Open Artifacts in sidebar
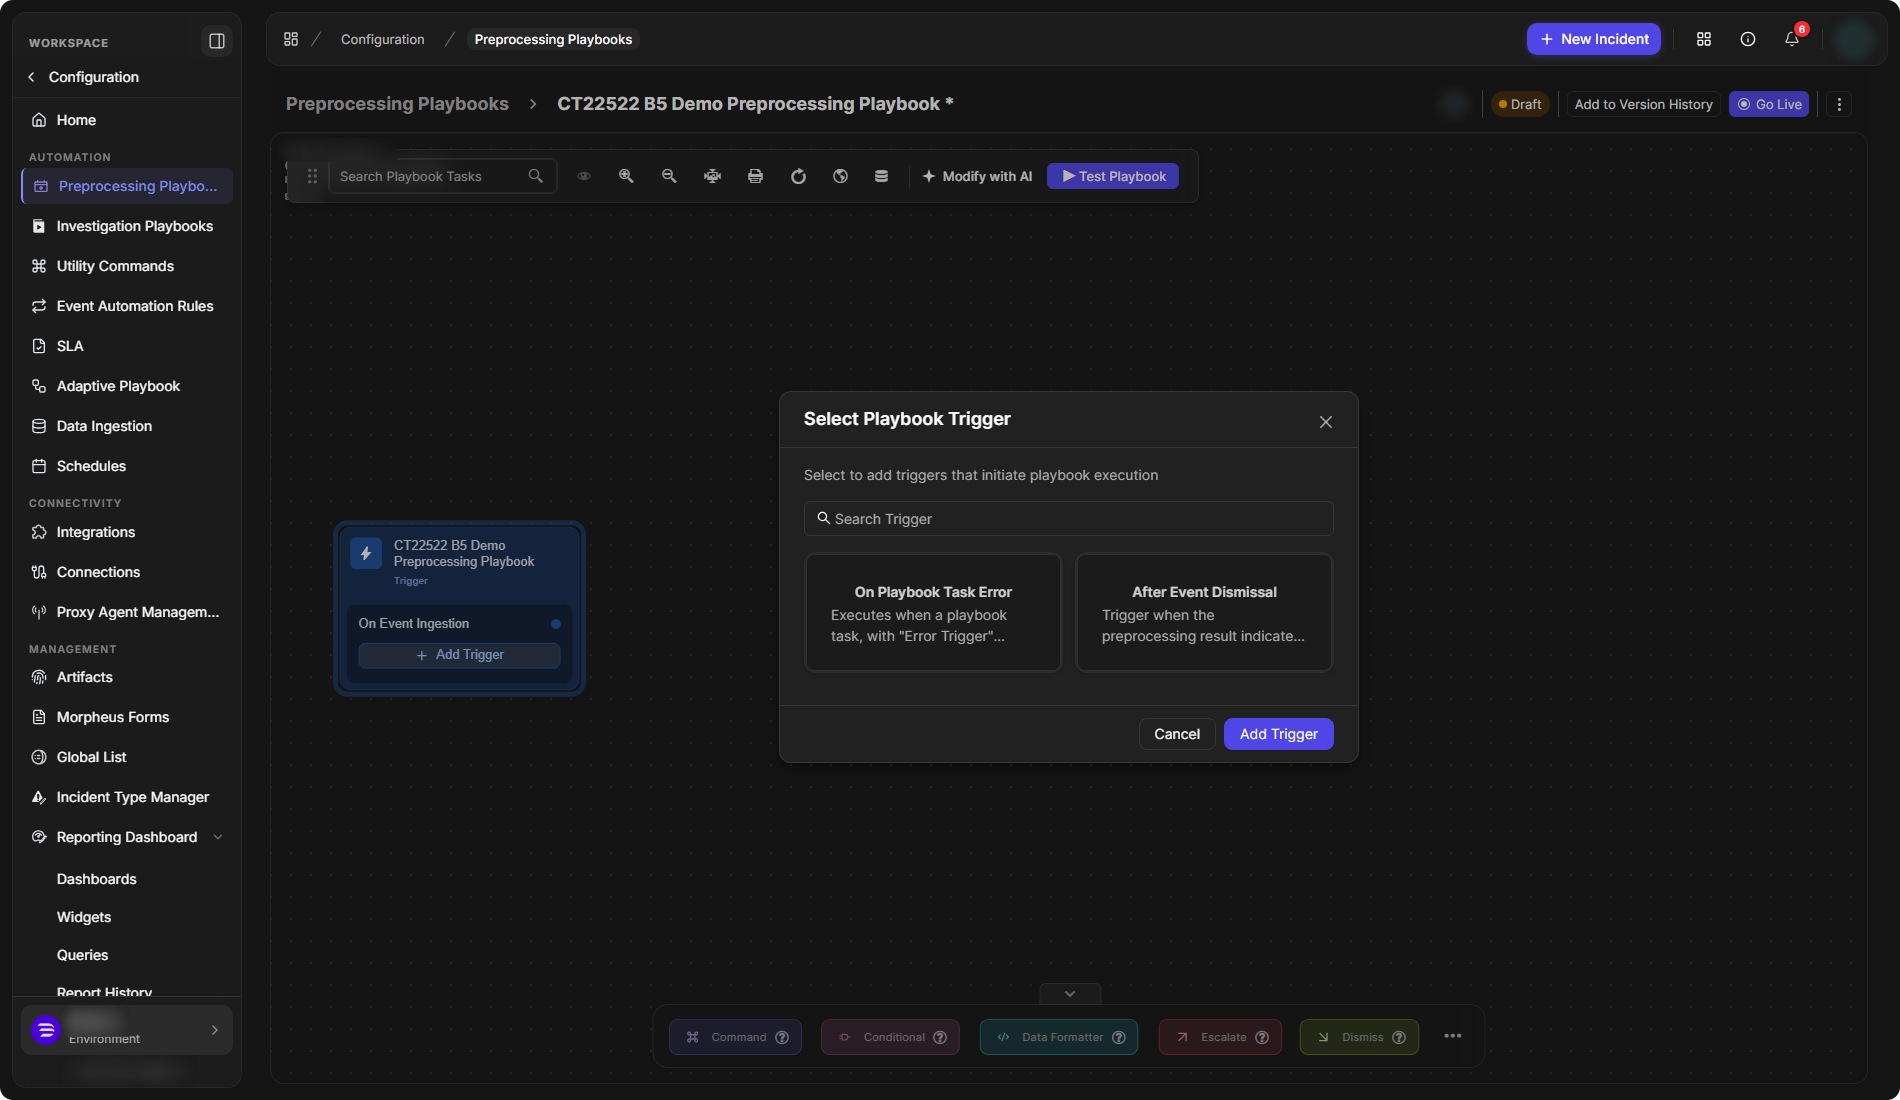This screenshot has height=1100, width=1900. (x=127, y=677)
